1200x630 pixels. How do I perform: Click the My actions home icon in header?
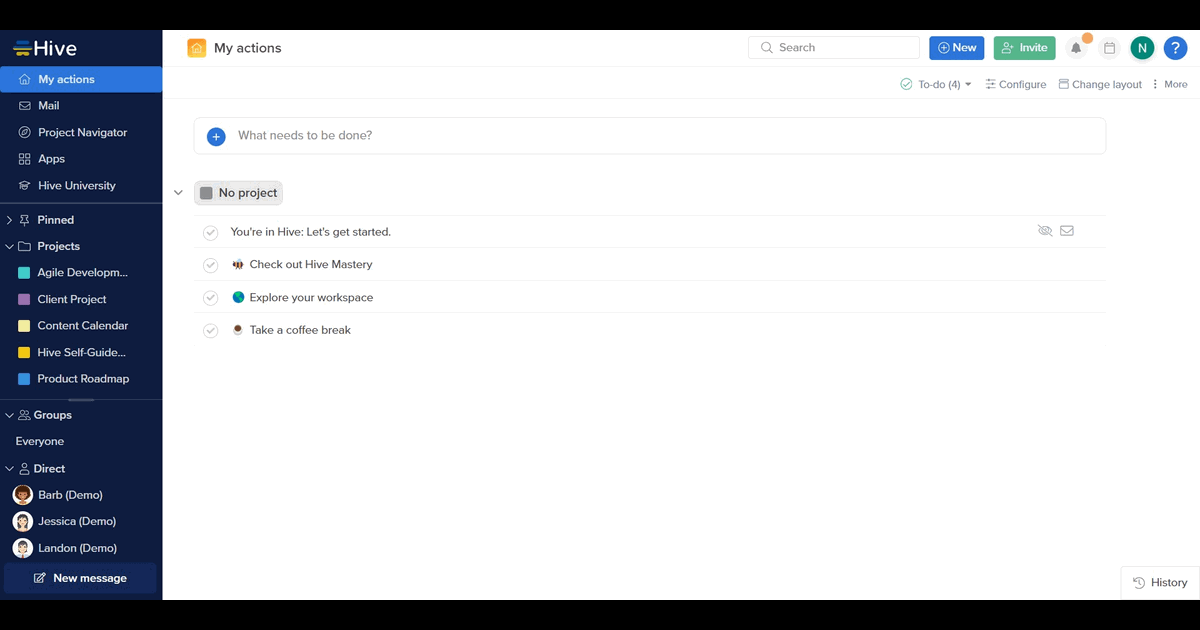coord(196,48)
